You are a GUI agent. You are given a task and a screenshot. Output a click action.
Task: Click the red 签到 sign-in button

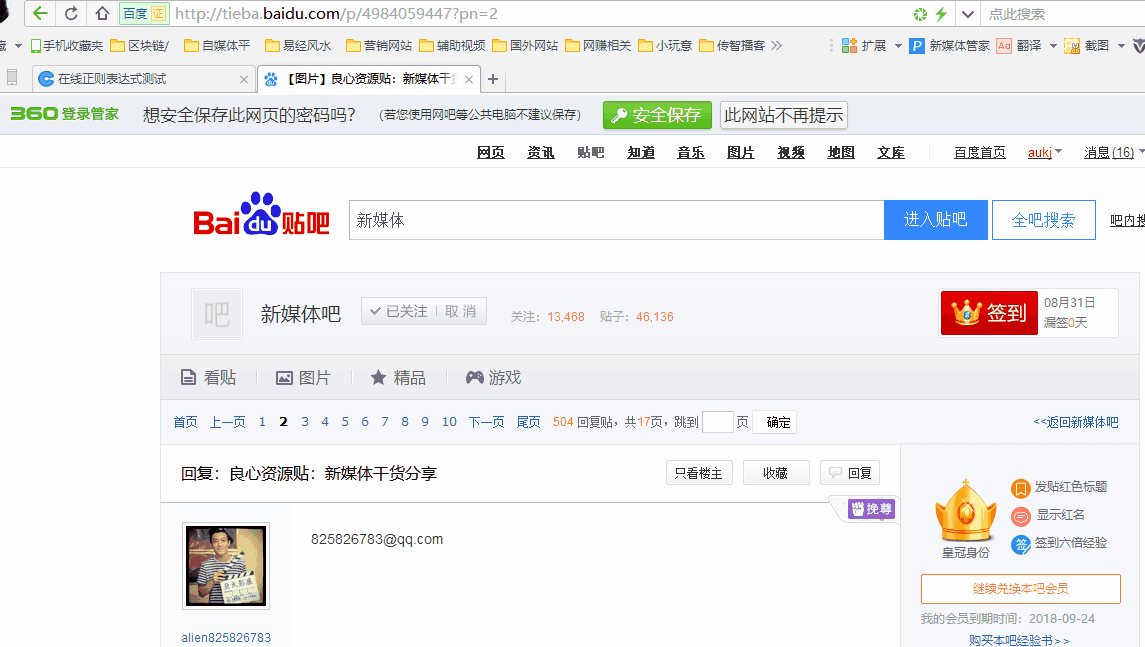point(989,313)
